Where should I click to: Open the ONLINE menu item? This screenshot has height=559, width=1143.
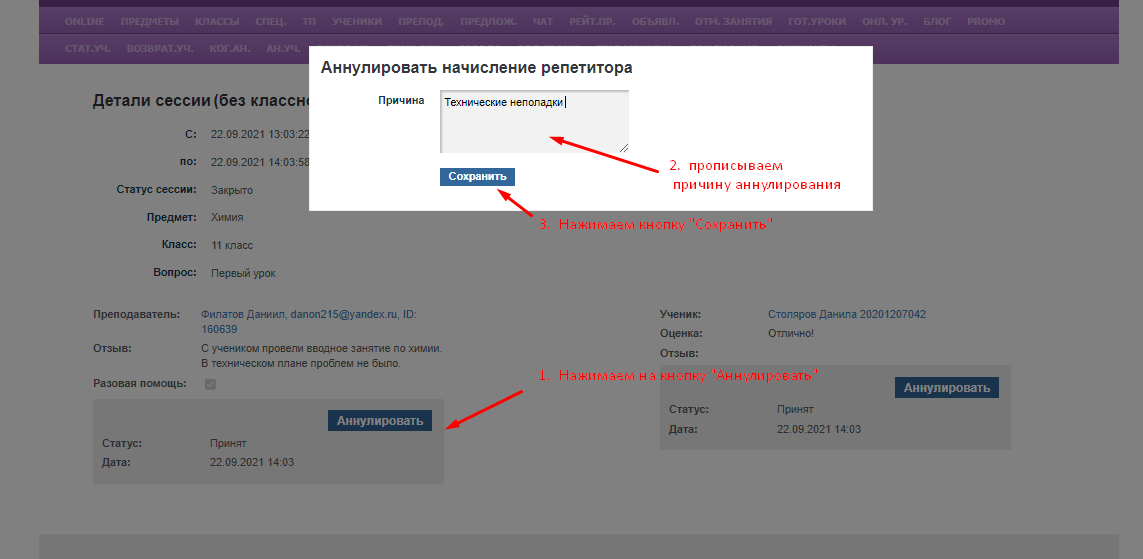(85, 22)
